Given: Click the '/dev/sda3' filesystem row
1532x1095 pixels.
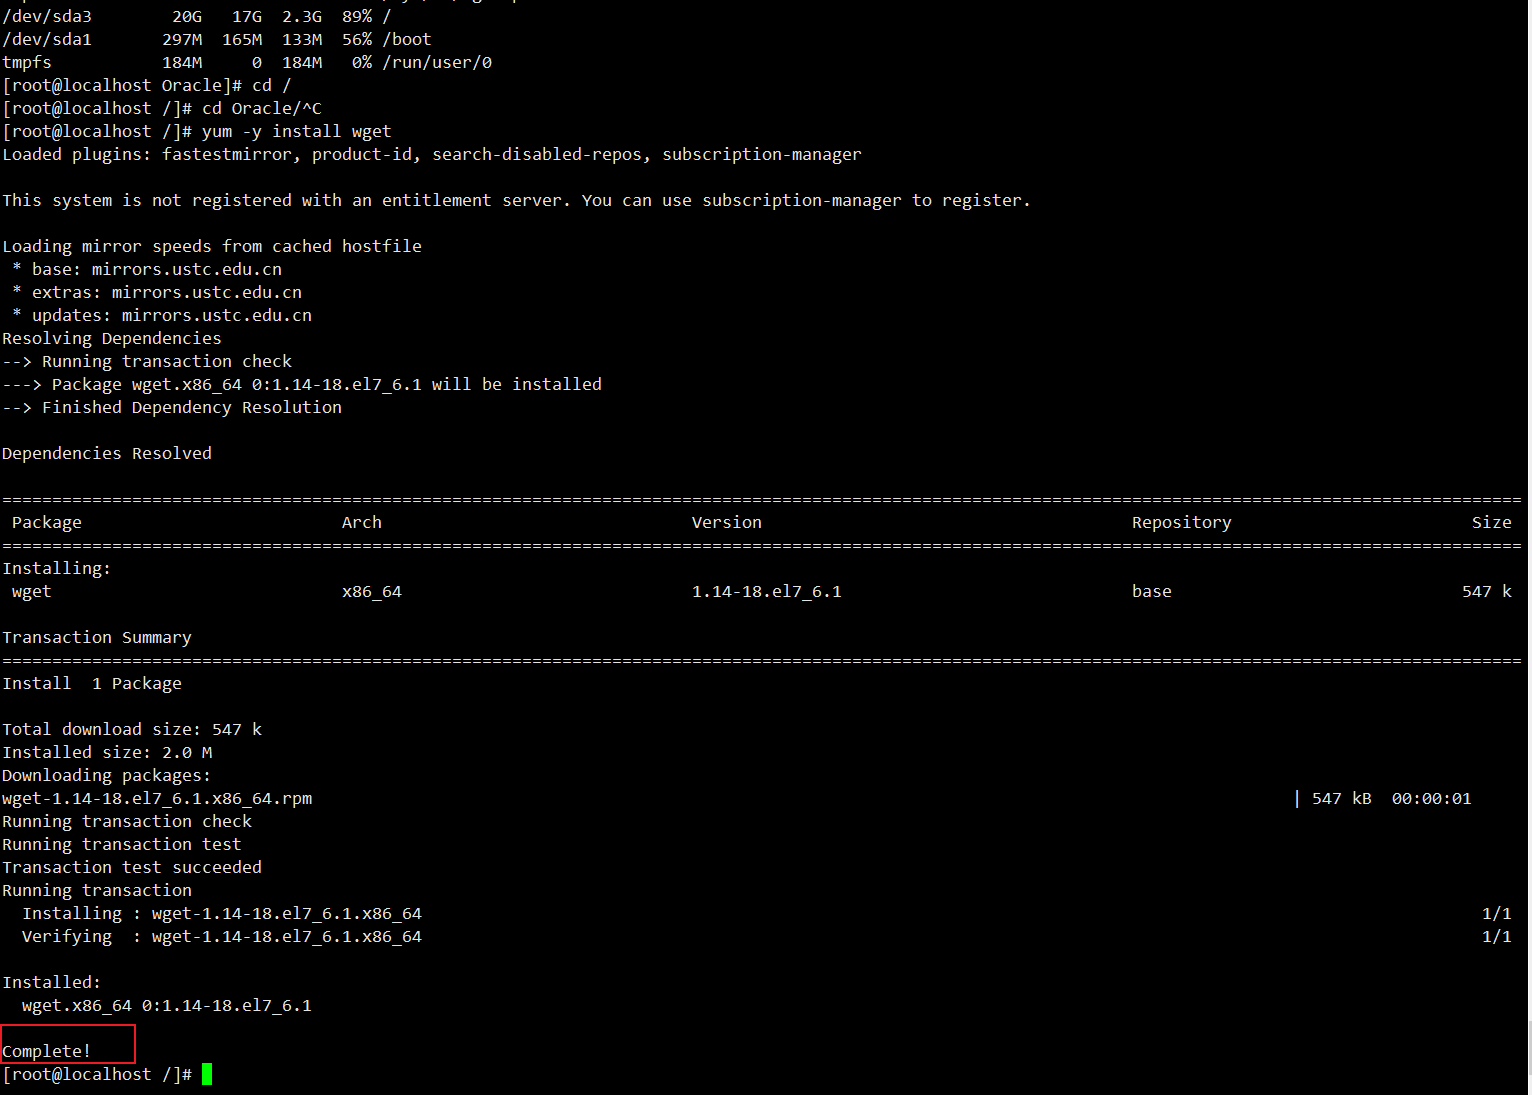Looking at the screenshot, I should (197, 16).
